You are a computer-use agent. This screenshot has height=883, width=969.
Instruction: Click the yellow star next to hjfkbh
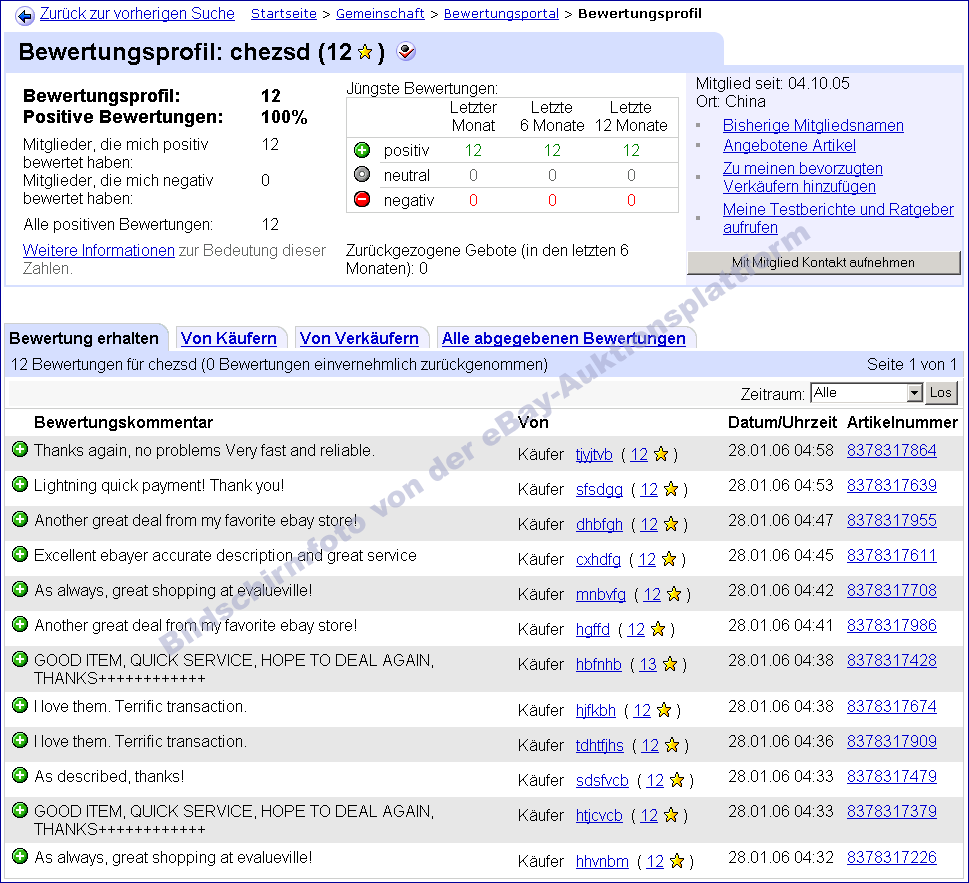coord(664,711)
